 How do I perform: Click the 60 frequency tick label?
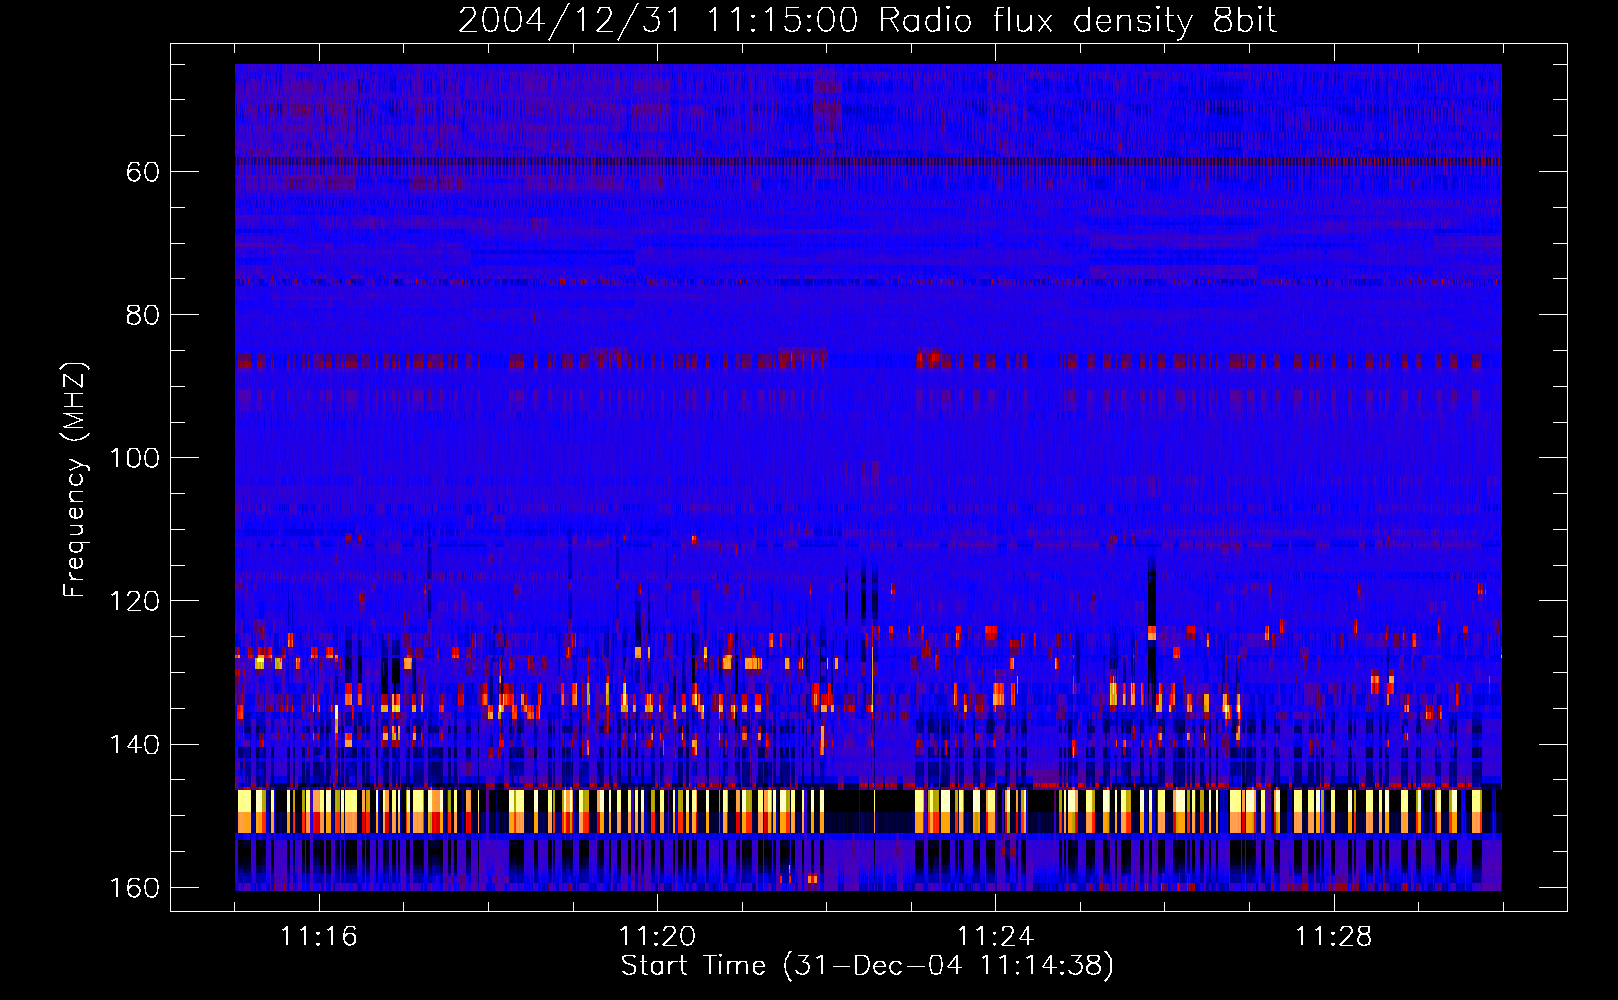point(143,172)
